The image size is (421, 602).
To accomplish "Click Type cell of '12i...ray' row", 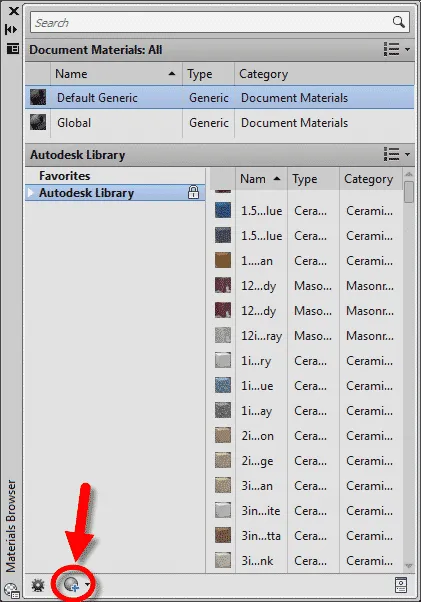I will [313, 336].
